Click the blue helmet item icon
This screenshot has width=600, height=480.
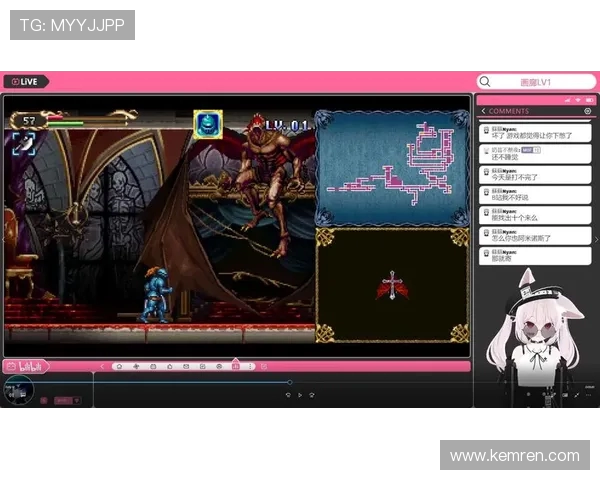click(207, 123)
